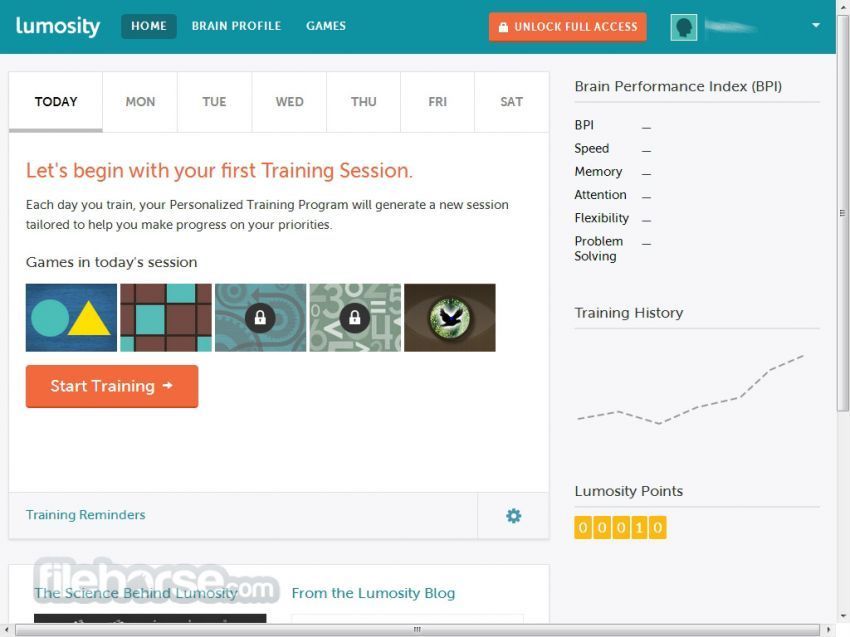
Task: Click the Training History chart
Action: pyautogui.click(x=691, y=390)
